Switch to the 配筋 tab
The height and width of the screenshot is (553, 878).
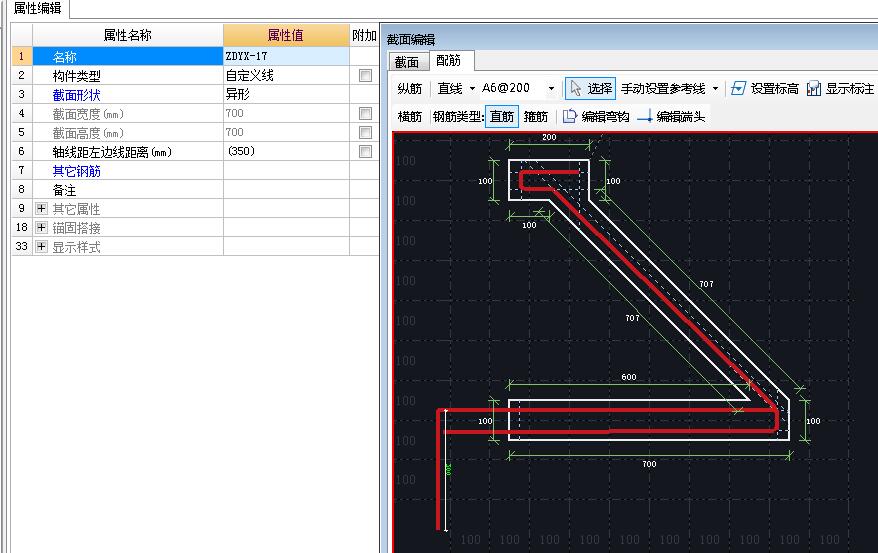tap(450, 60)
